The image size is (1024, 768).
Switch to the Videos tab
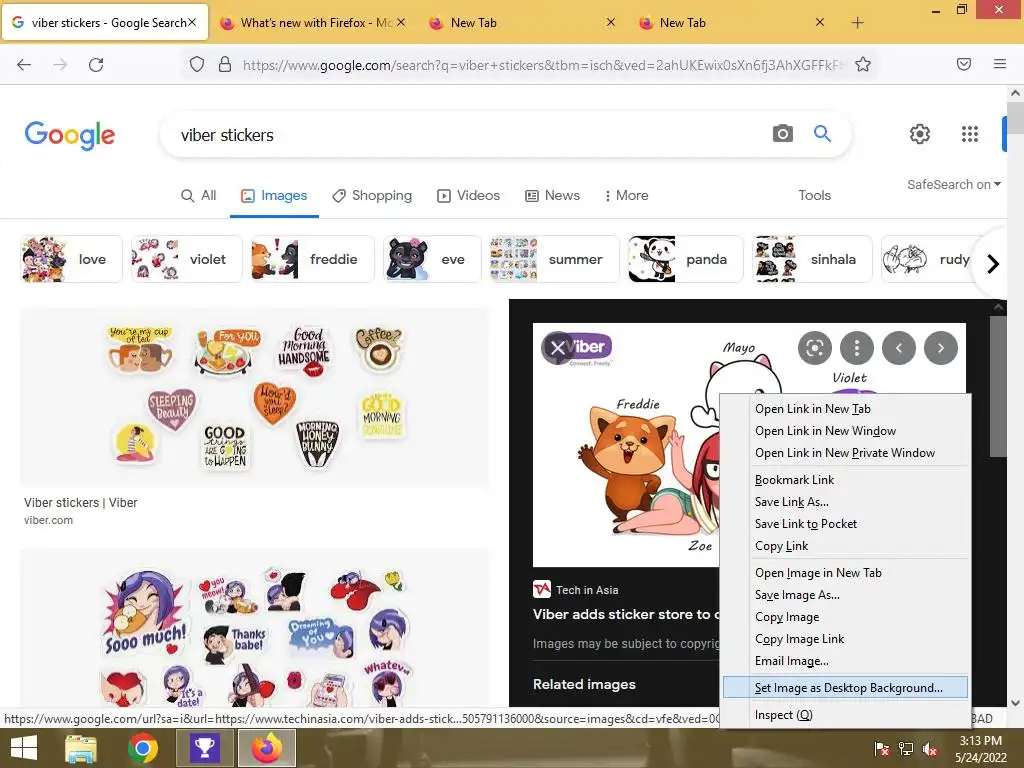coord(468,195)
